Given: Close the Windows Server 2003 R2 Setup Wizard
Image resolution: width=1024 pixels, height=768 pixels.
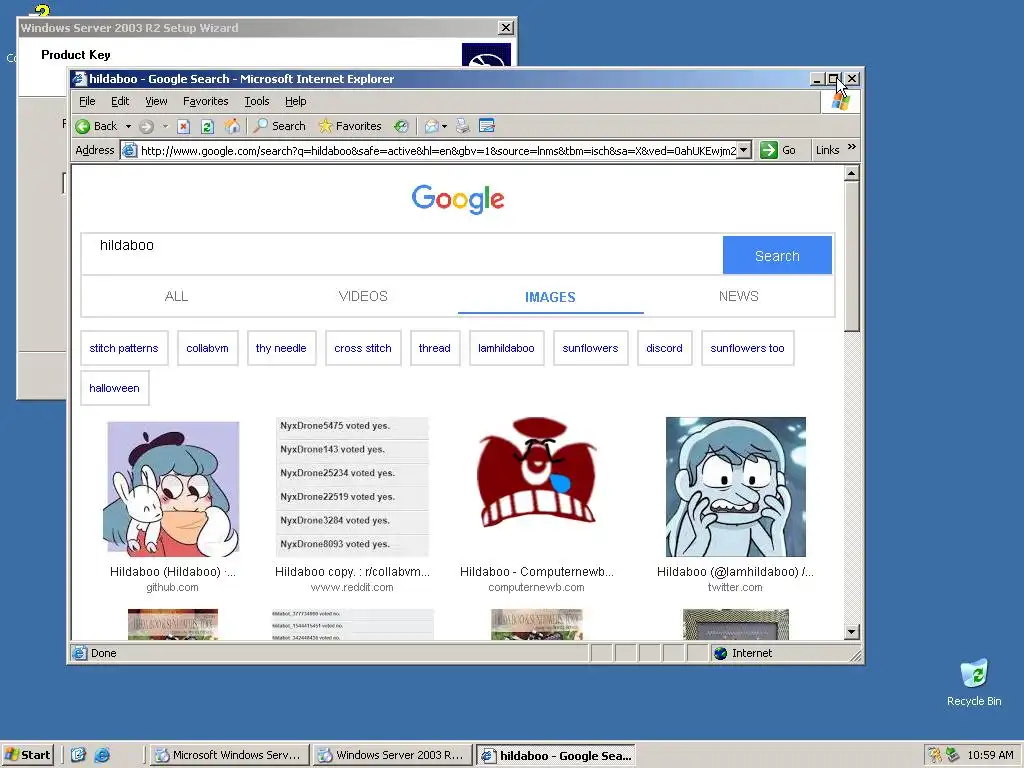Looking at the screenshot, I should 505,27.
